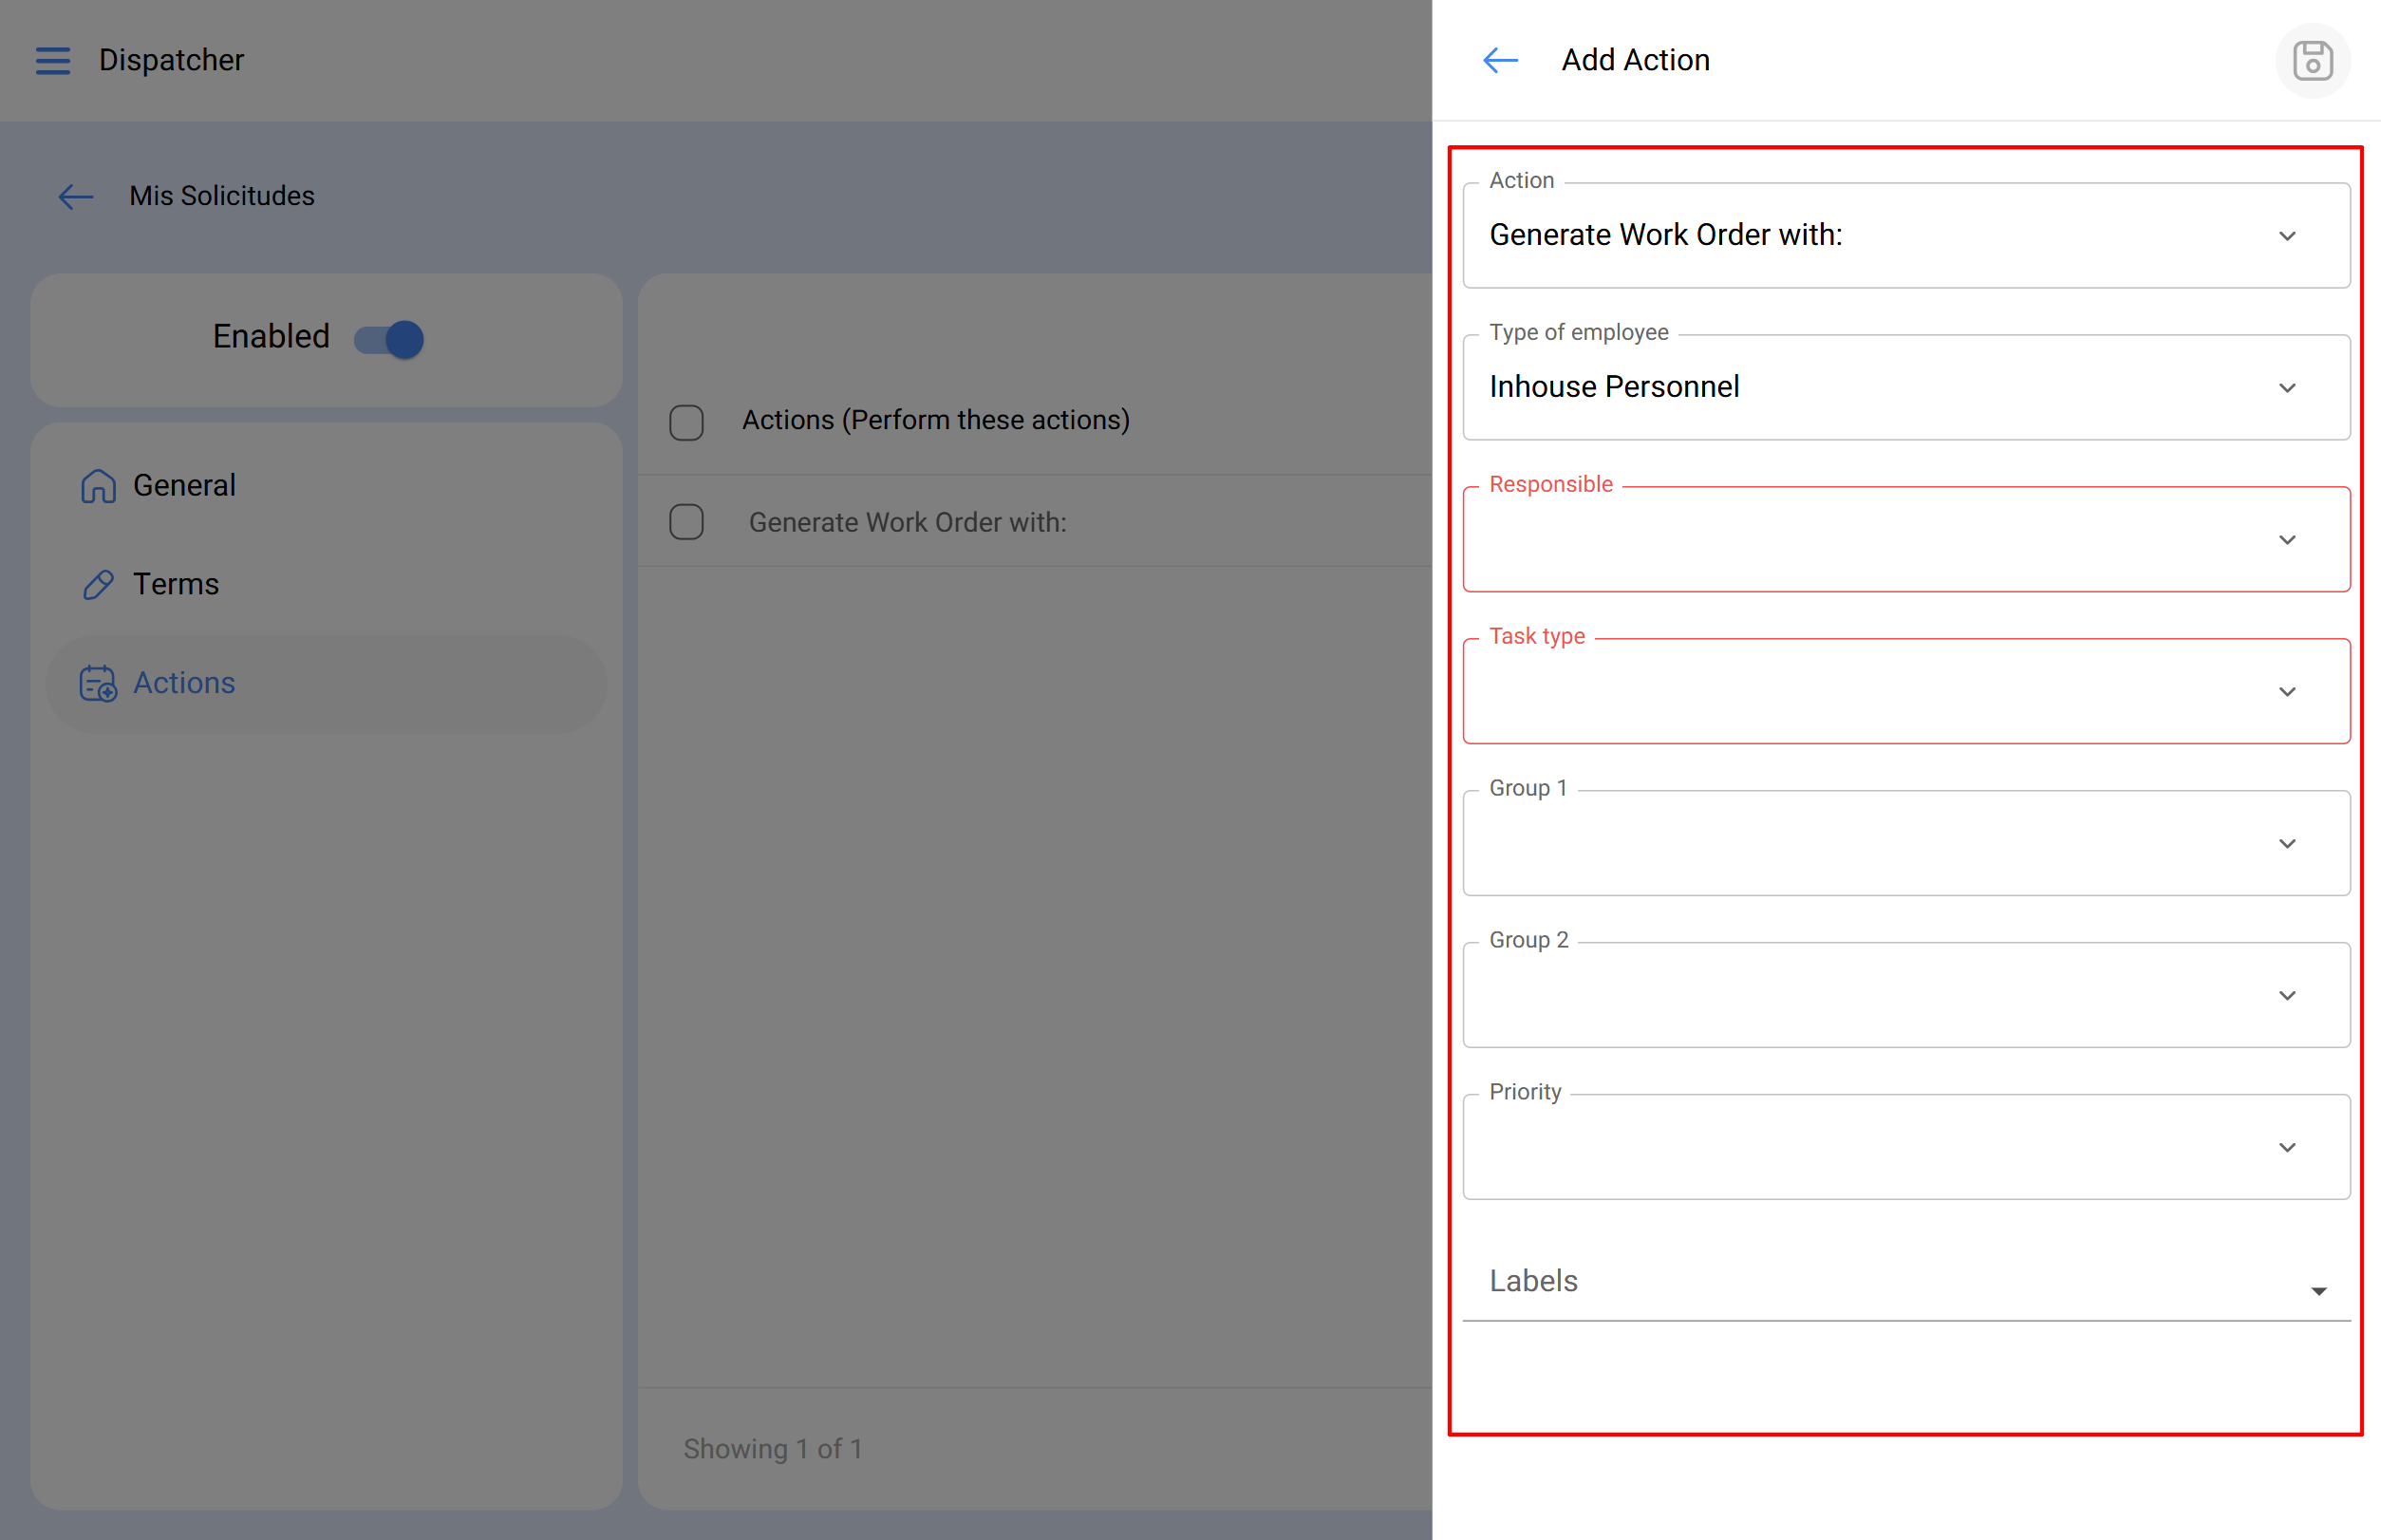The width and height of the screenshot is (2381, 1540).
Task: Check the Actions header select-all checkbox
Action: click(686, 422)
